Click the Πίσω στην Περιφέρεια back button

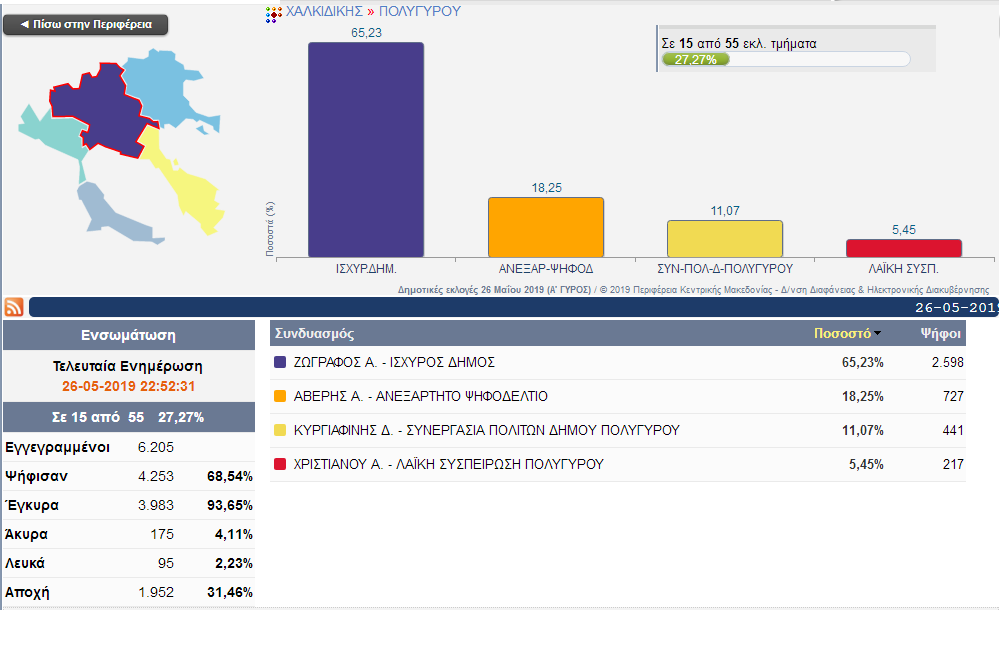(86, 25)
